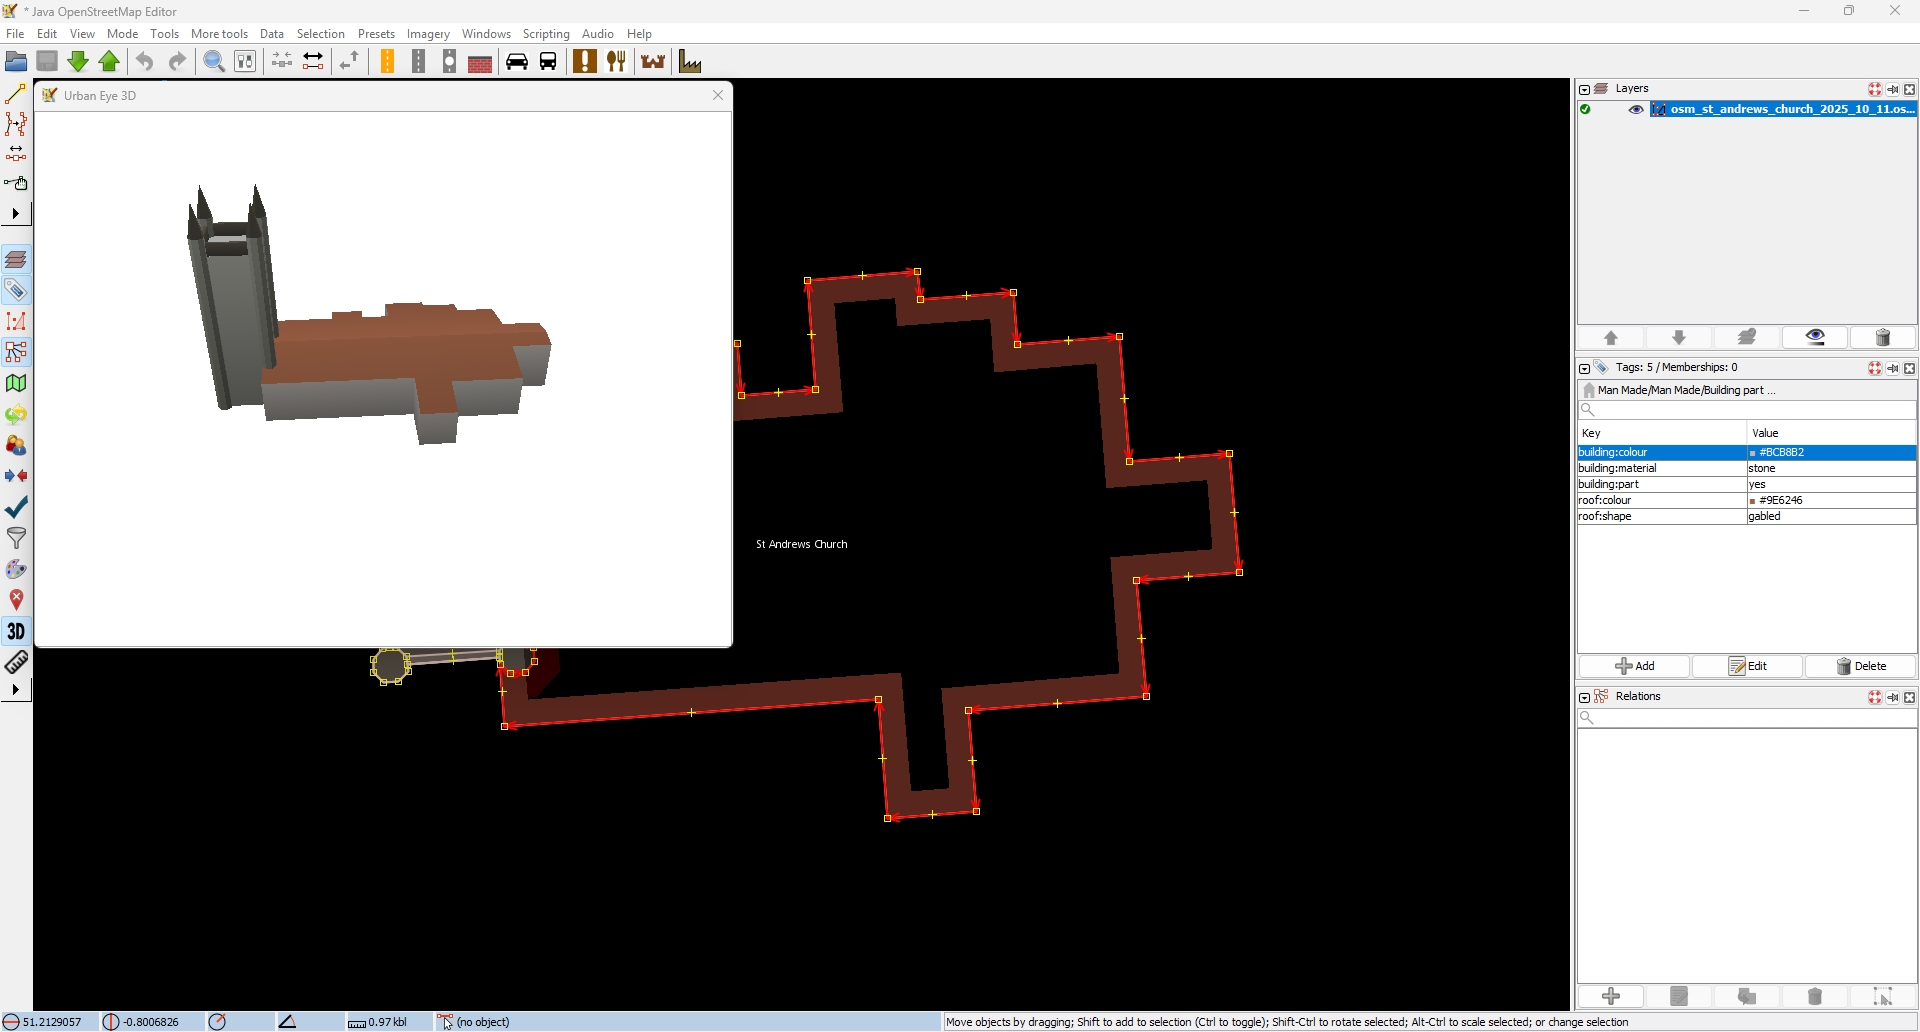Toggle active layer green checkmark
The width and height of the screenshot is (1920, 1032).
[x=1585, y=109]
